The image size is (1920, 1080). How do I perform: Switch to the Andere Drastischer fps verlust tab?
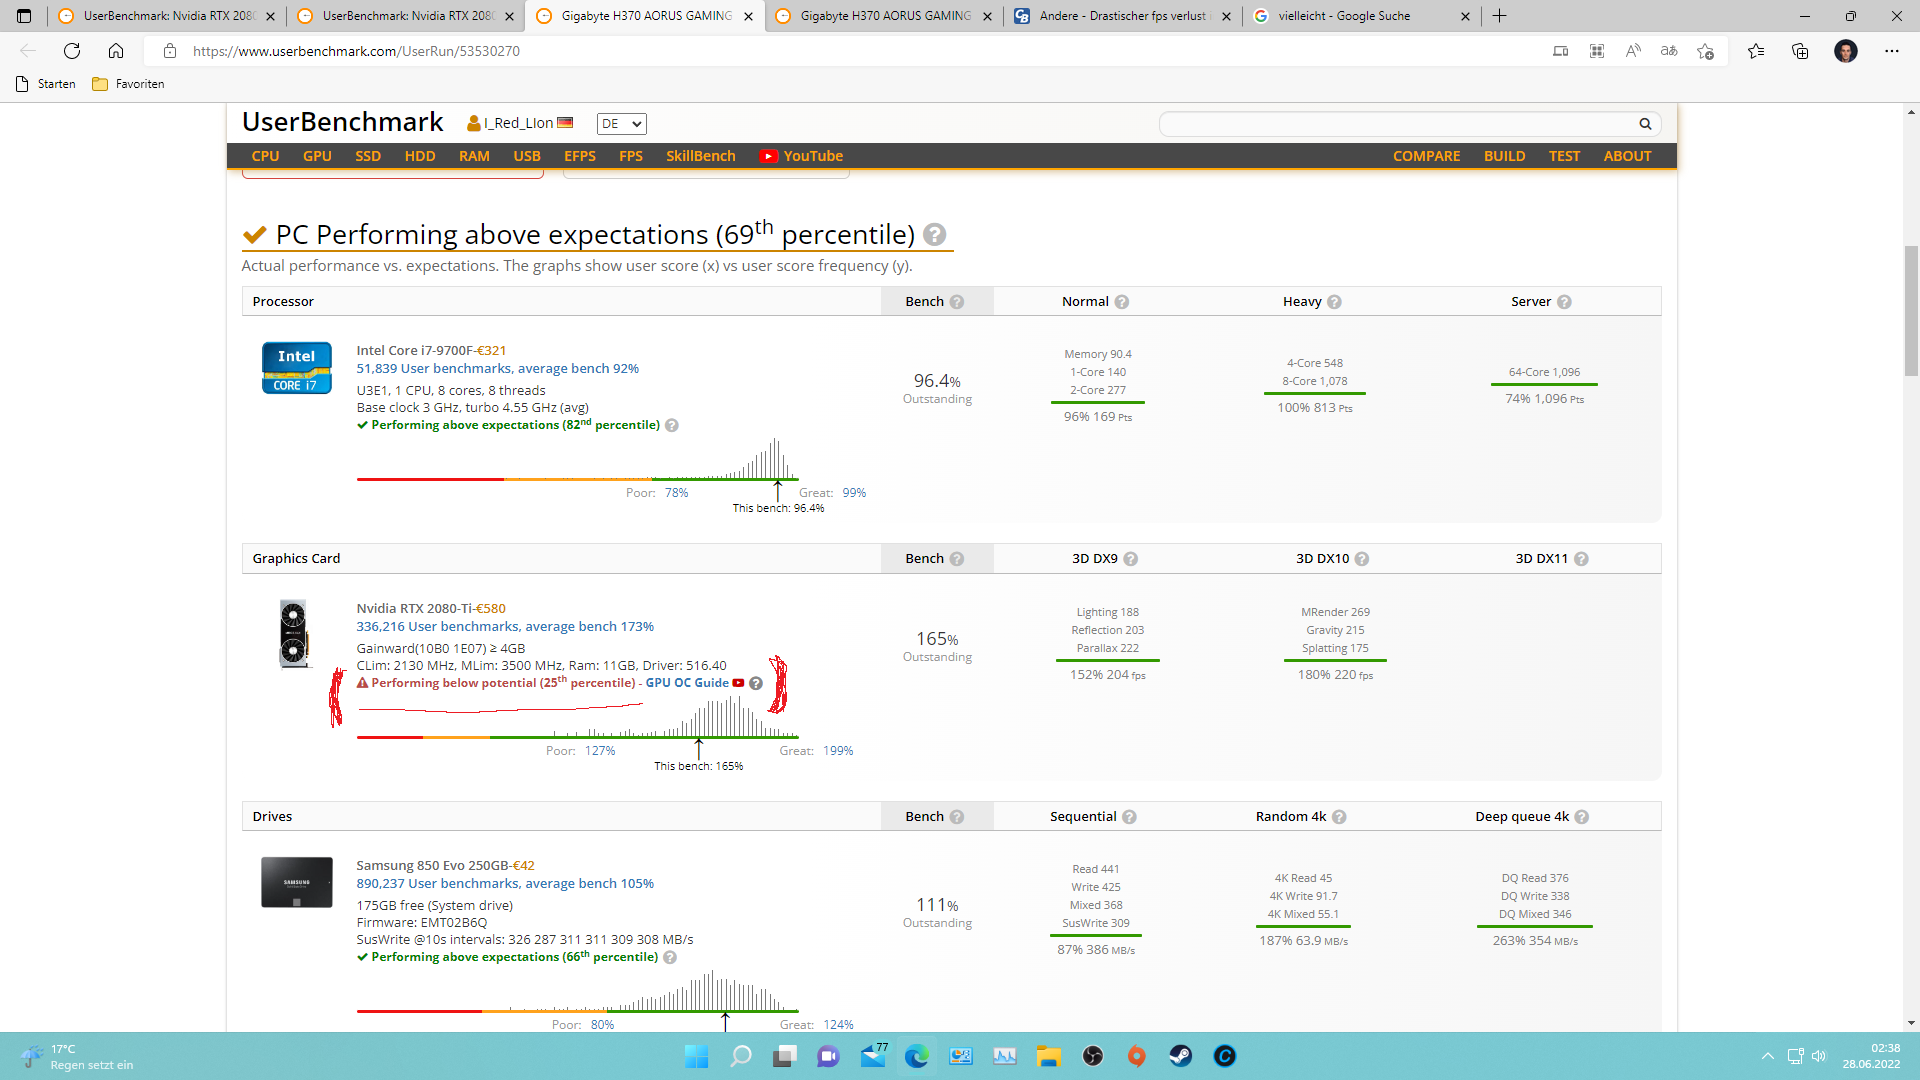pos(1120,16)
